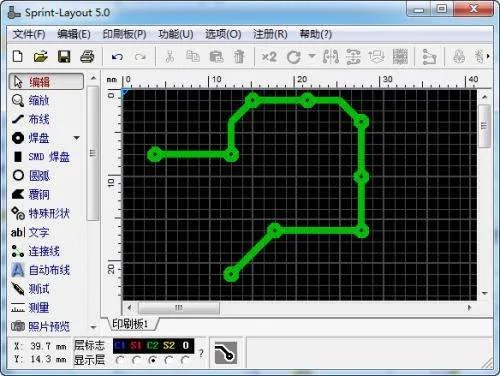Image resolution: width=500 pixels, height=376 pixels.
Task: Click the green C2 layer label
Action: pyautogui.click(x=153, y=346)
